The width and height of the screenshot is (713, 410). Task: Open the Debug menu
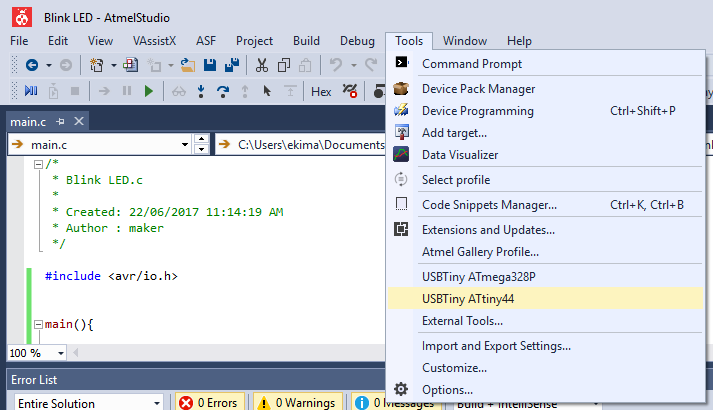(357, 41)
